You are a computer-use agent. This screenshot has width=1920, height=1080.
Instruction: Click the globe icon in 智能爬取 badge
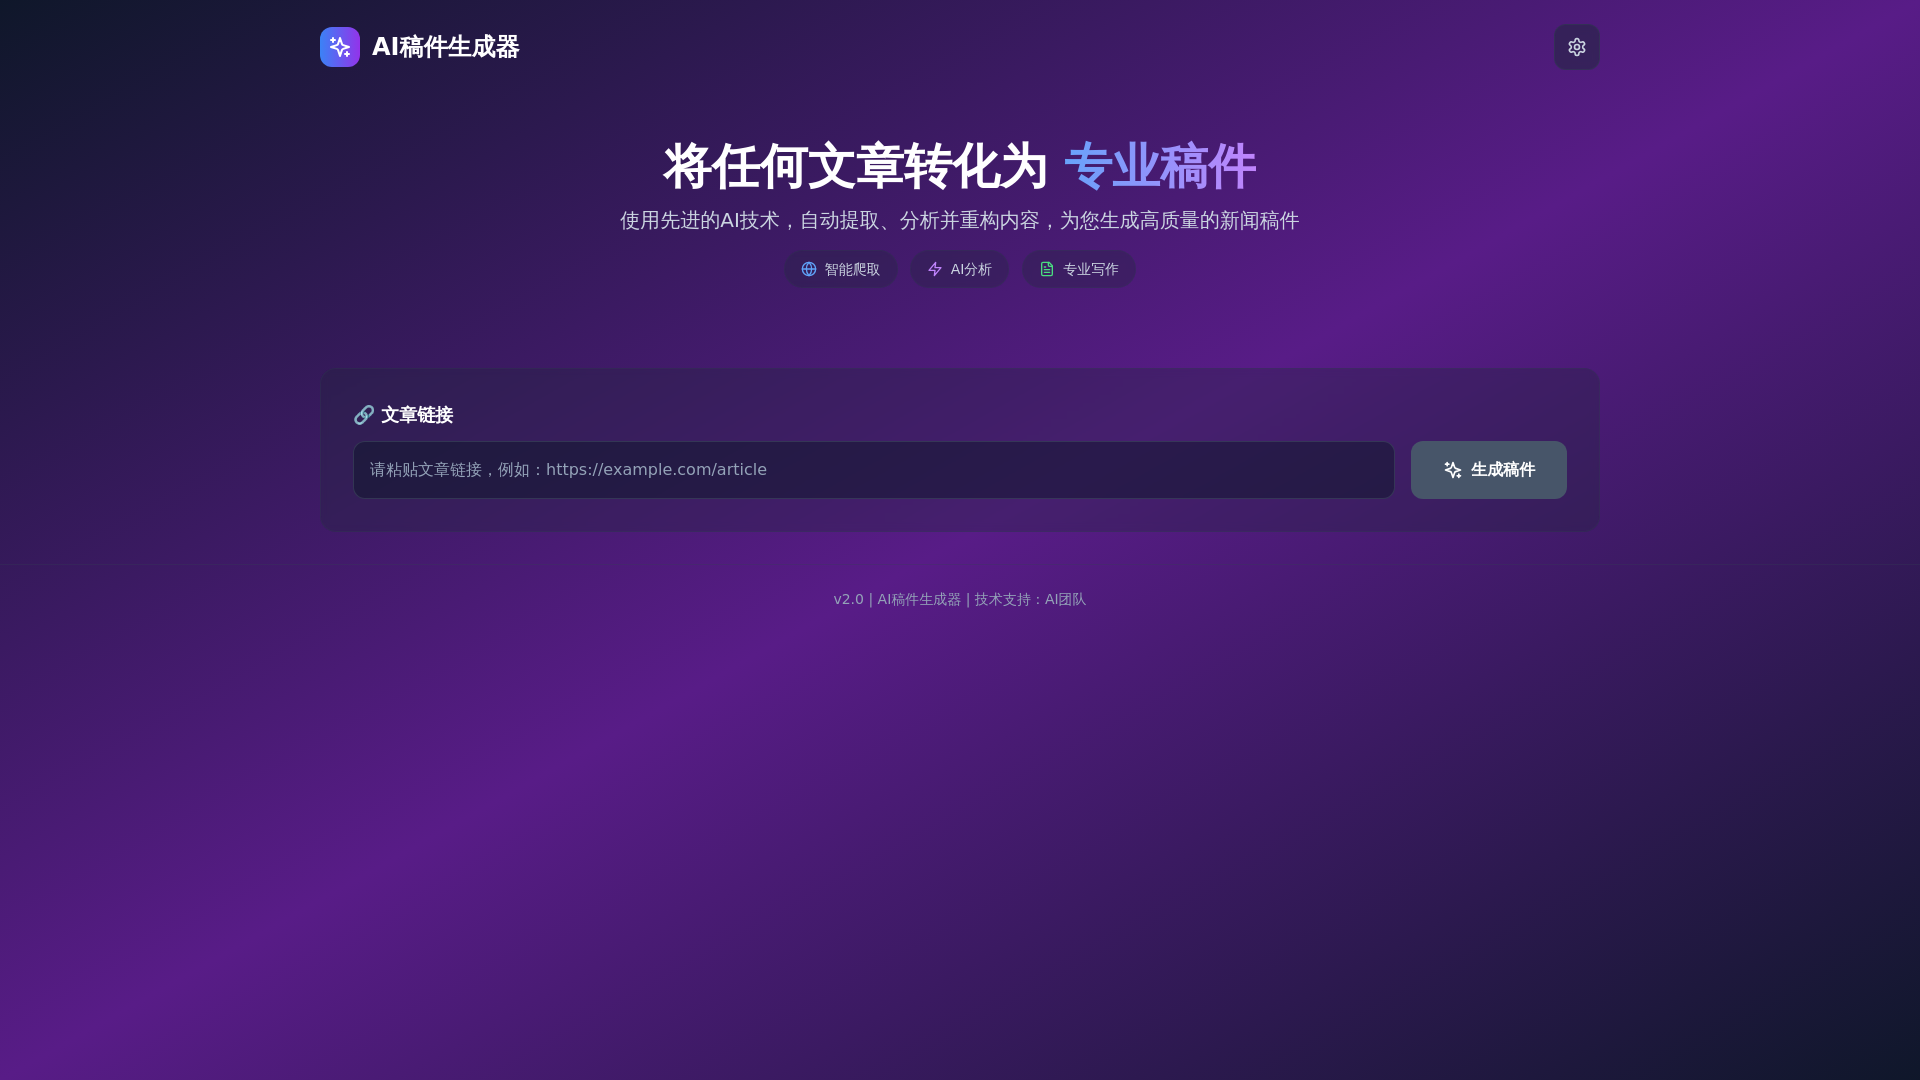click(x=809, y=269)
